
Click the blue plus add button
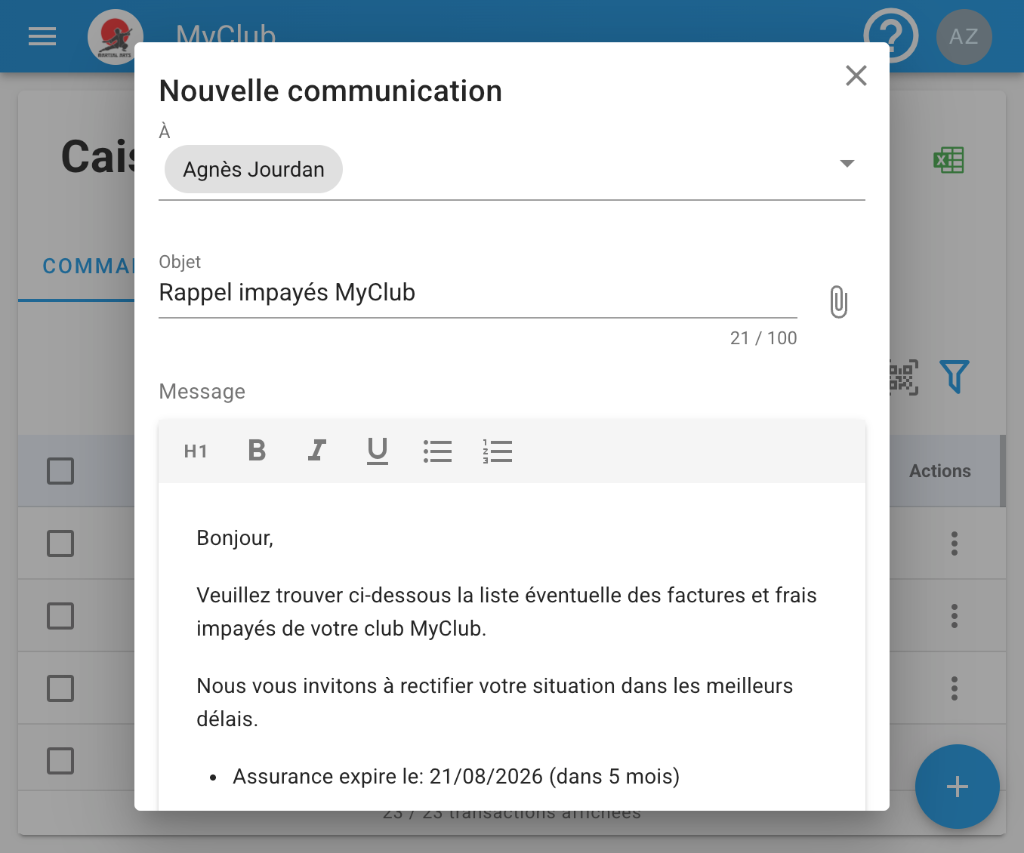[x=957, y=787]
